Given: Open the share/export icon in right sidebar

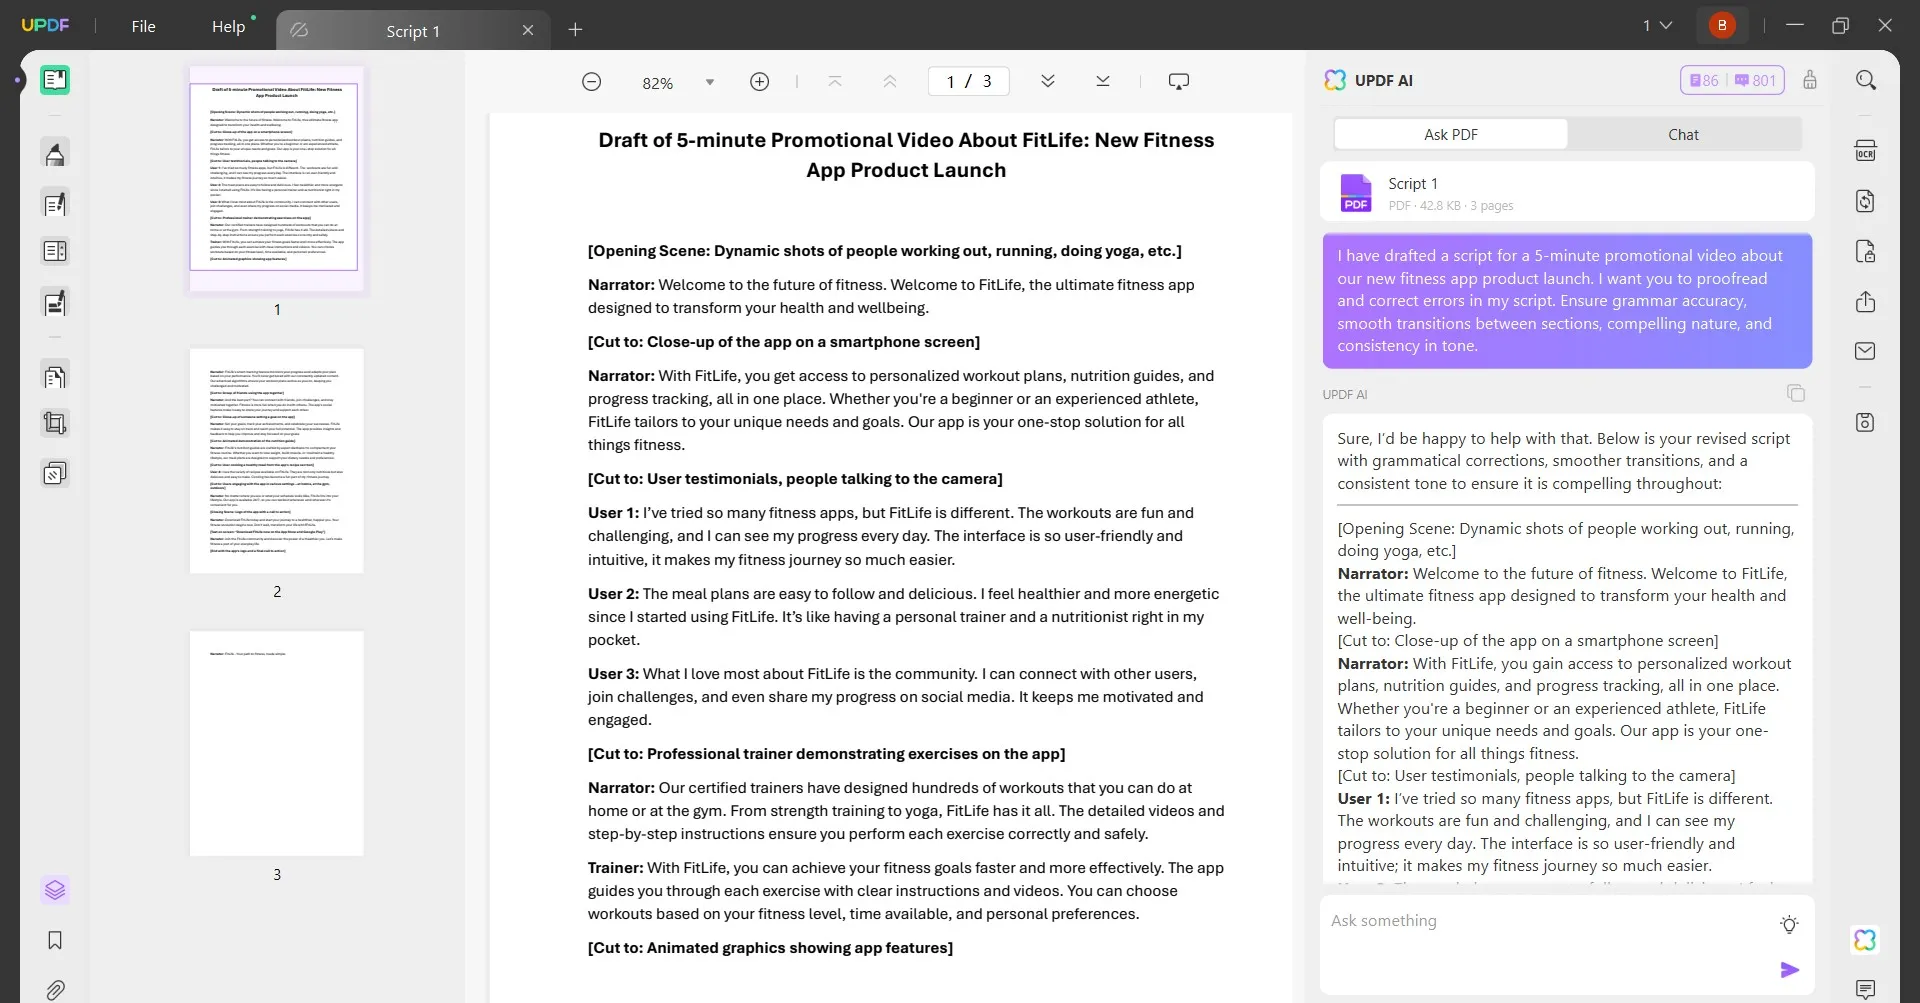Looking at the screenshot, I should click(x=1866, y=301).
